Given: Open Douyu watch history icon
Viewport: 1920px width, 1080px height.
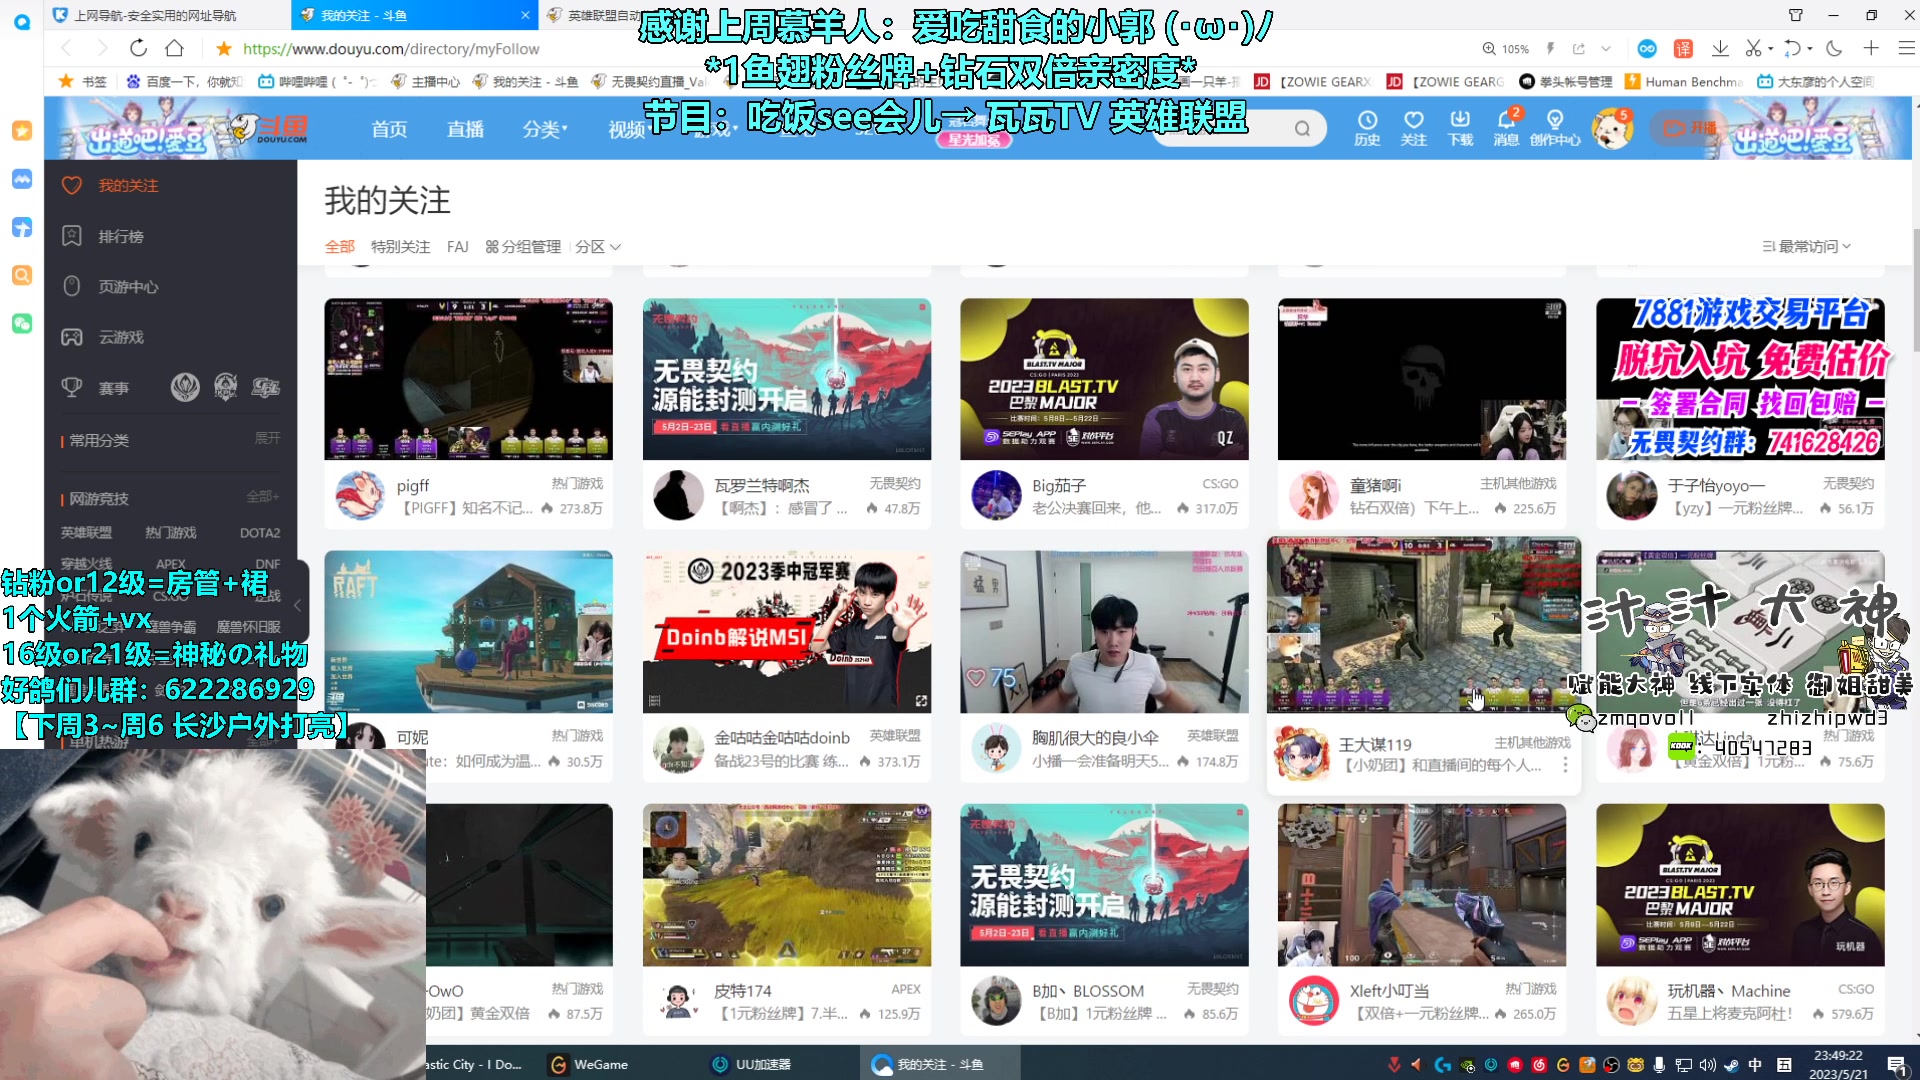Looking at the screenshot, I should [1367, 128].
